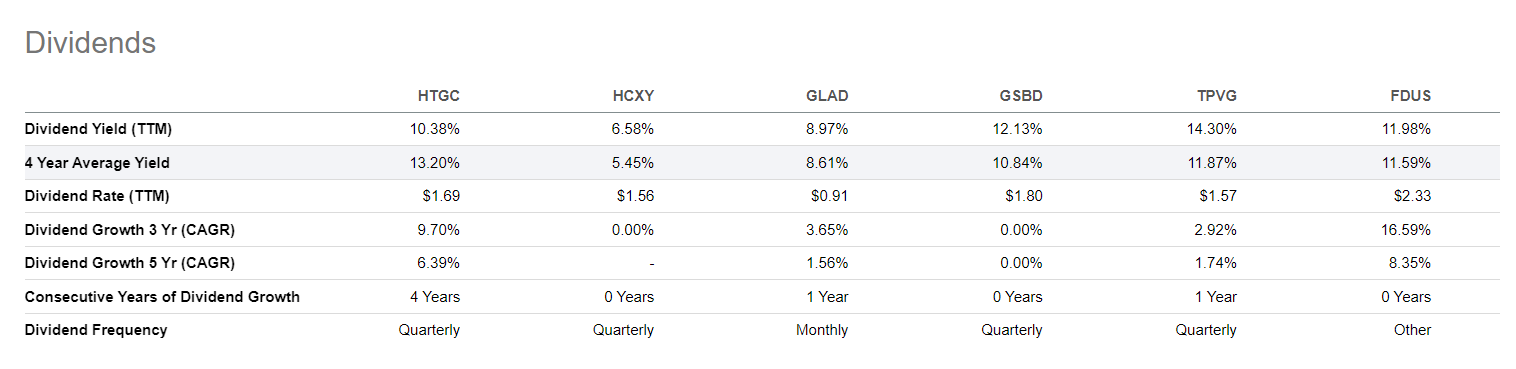Click the Dividend Yield (TTM) row label
Viewport: 1516px width, 369px height.
(x=91, y=129)
